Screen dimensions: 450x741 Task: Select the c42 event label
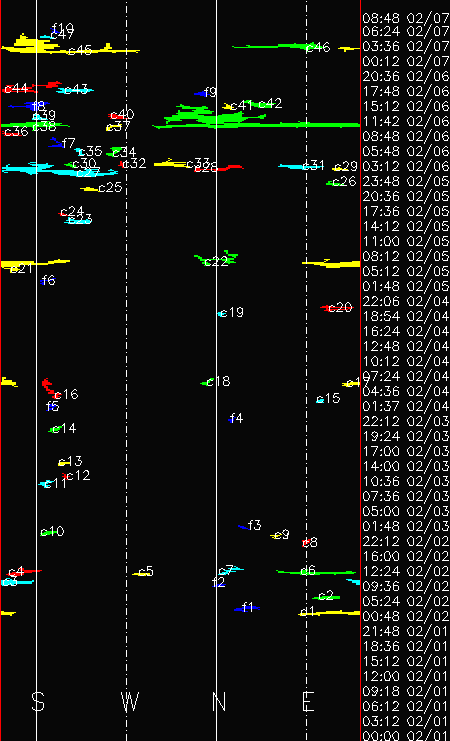[270, 103]
